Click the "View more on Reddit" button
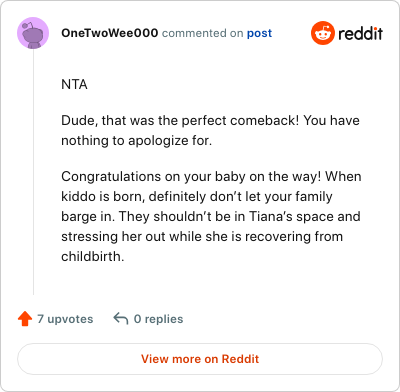The image size is (400, 392). pyautogui.click(x=200, y=359)
